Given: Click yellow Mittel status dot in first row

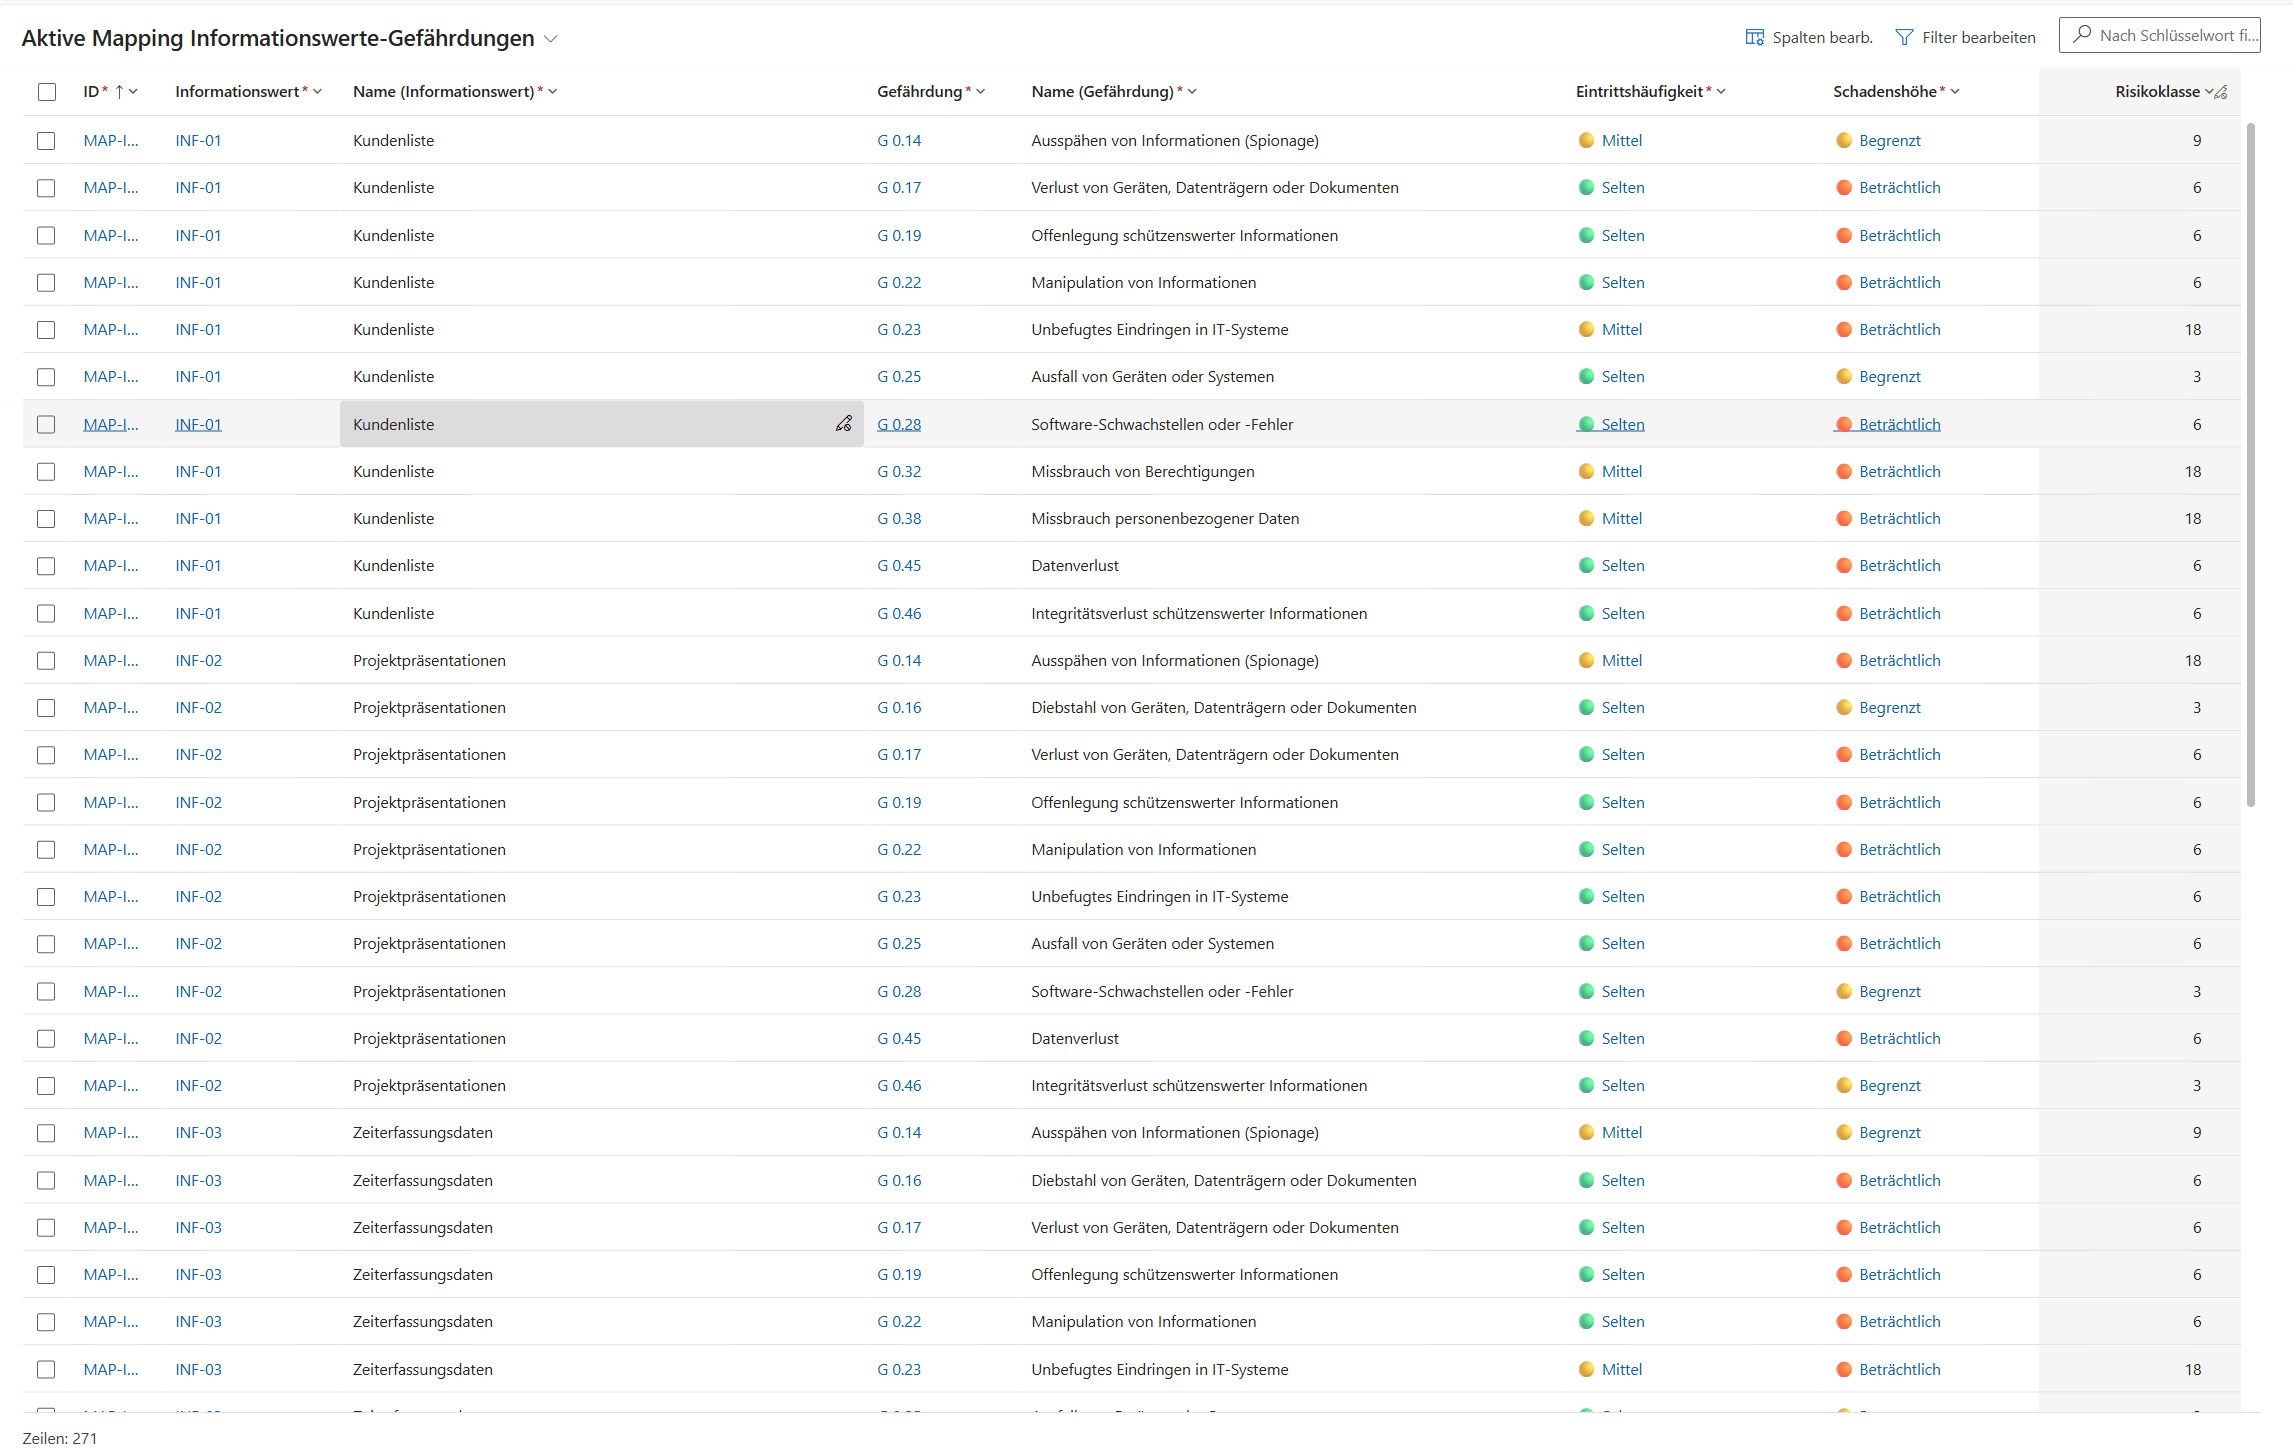Looking at the screenshot, I should pos(1586,140).
